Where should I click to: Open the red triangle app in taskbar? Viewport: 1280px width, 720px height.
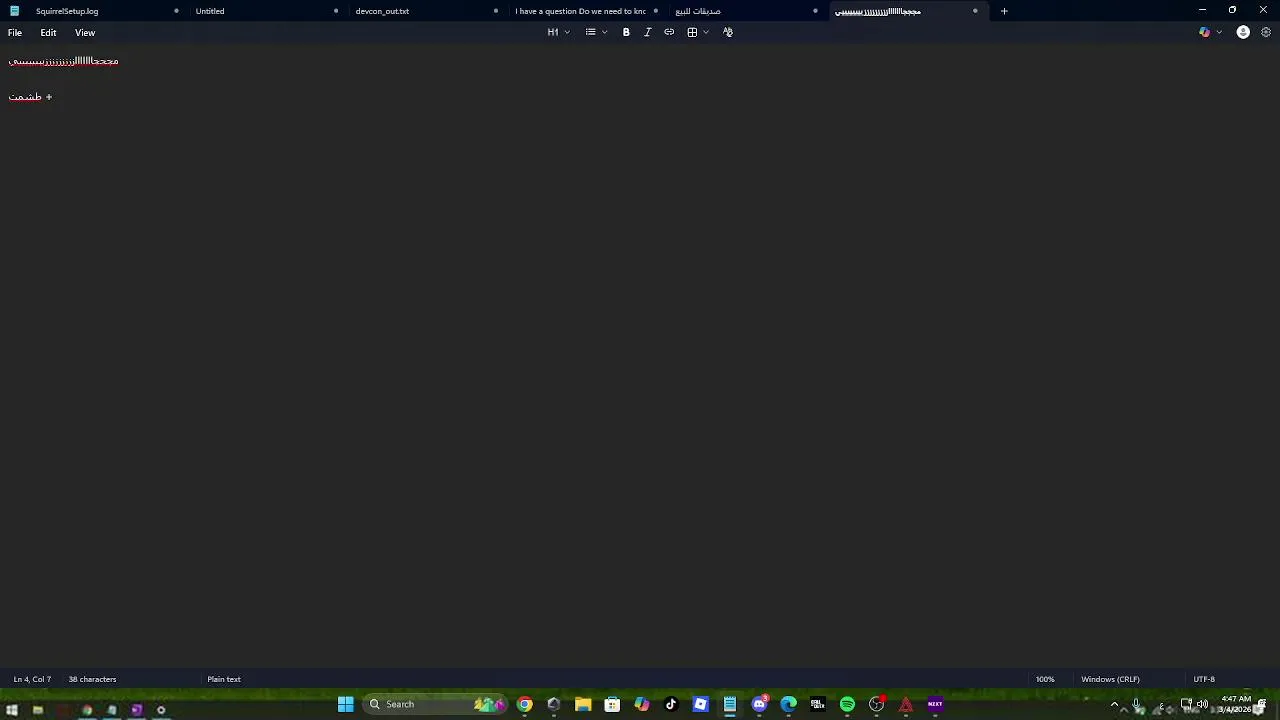(906, 704)
